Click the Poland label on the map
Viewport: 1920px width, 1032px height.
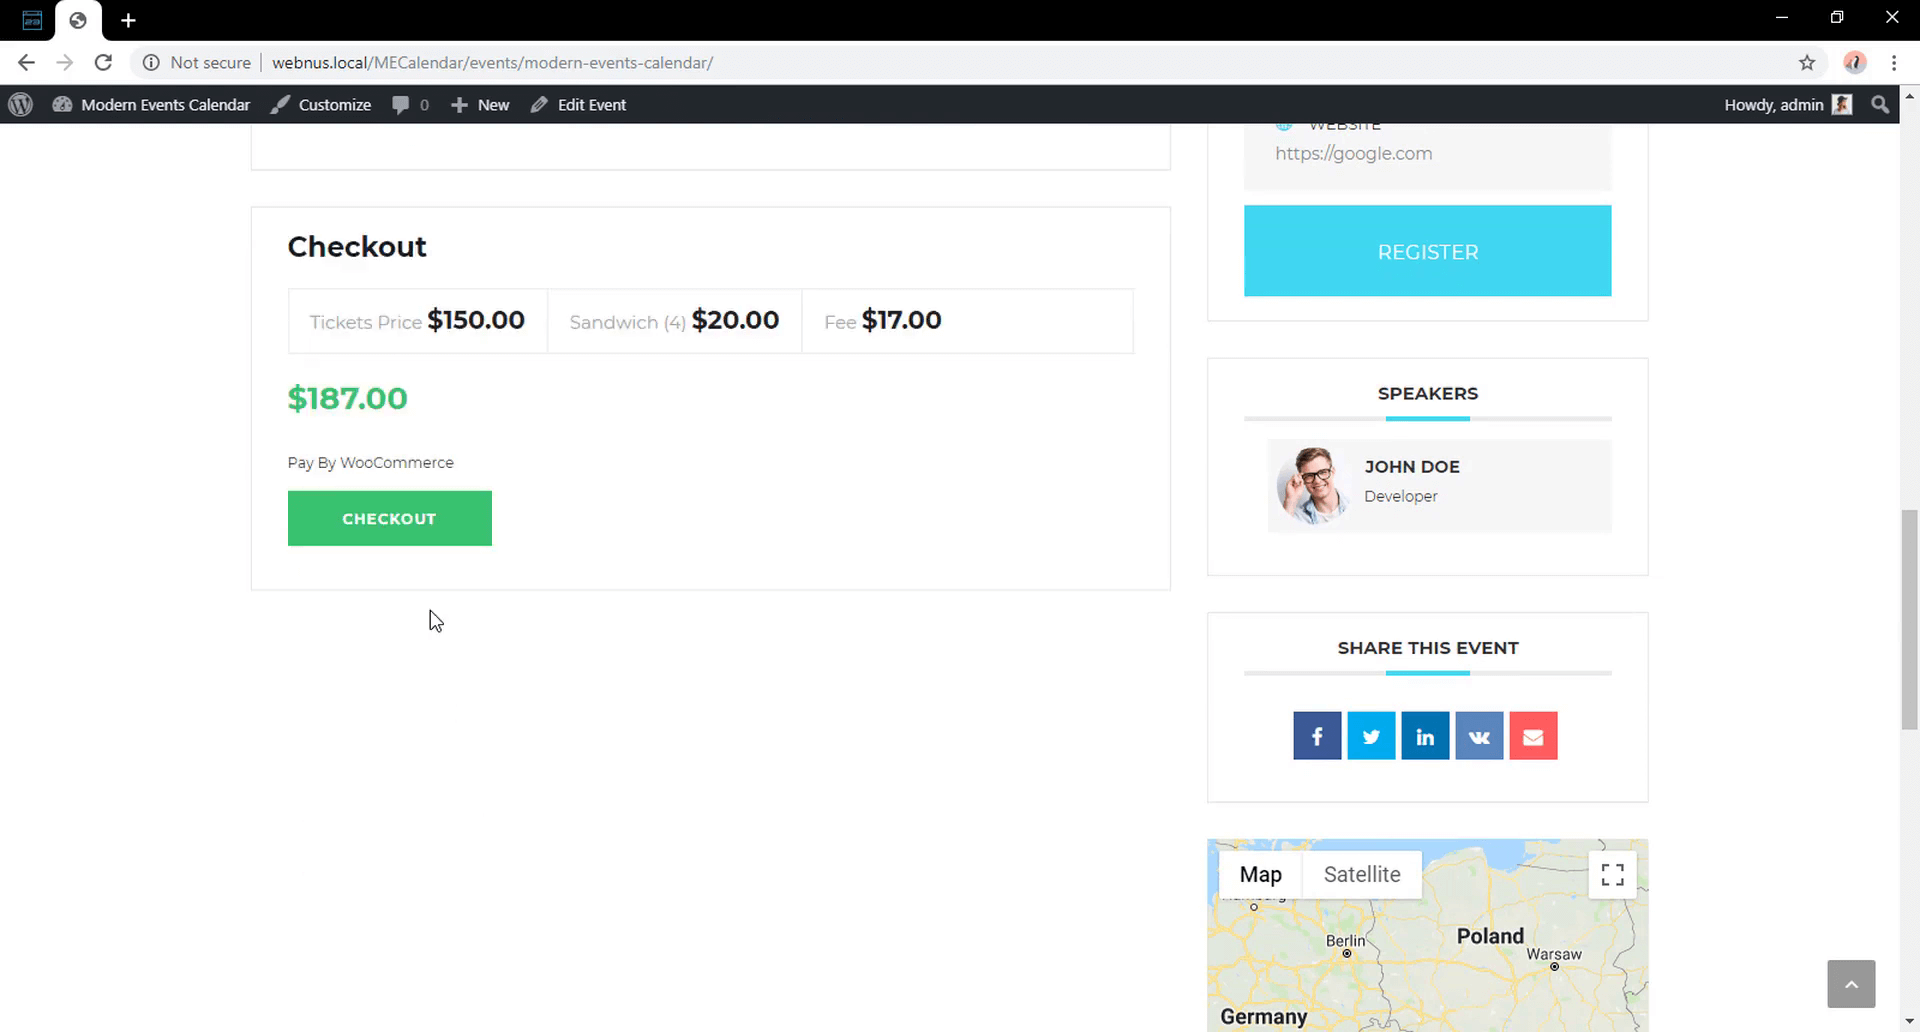pos(1490,936)
